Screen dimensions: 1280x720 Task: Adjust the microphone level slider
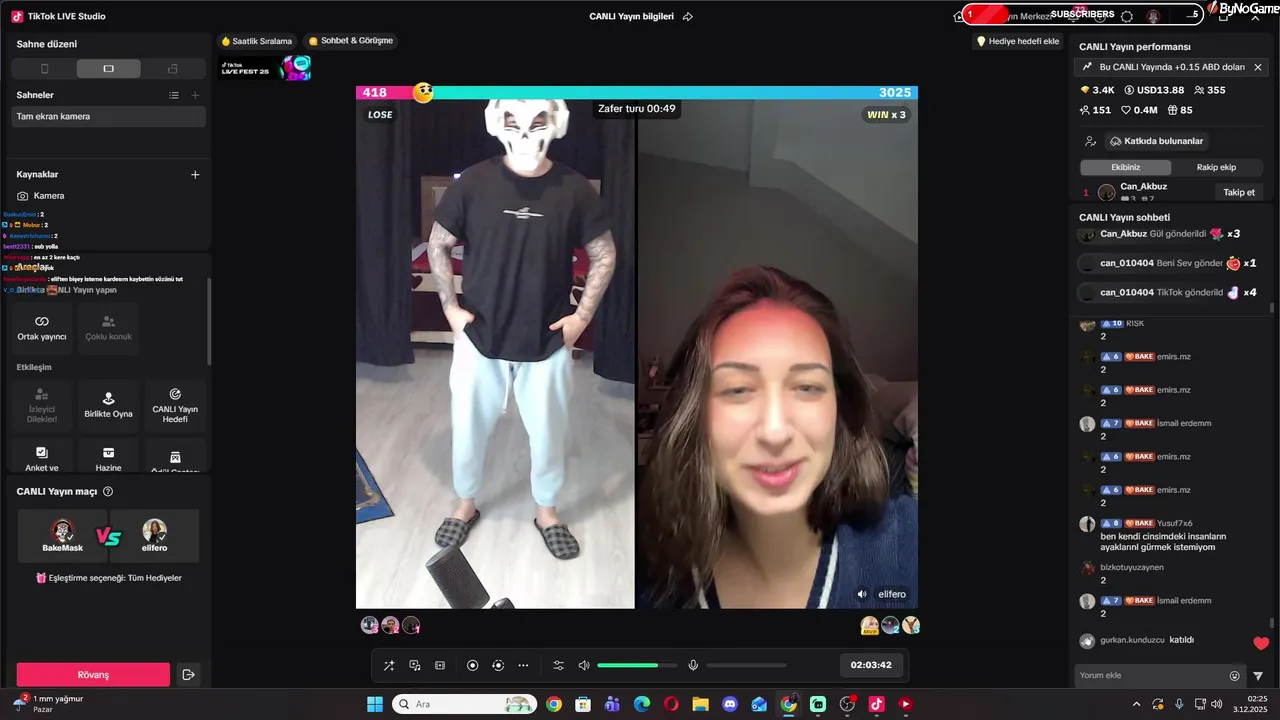tap(746, 666)
